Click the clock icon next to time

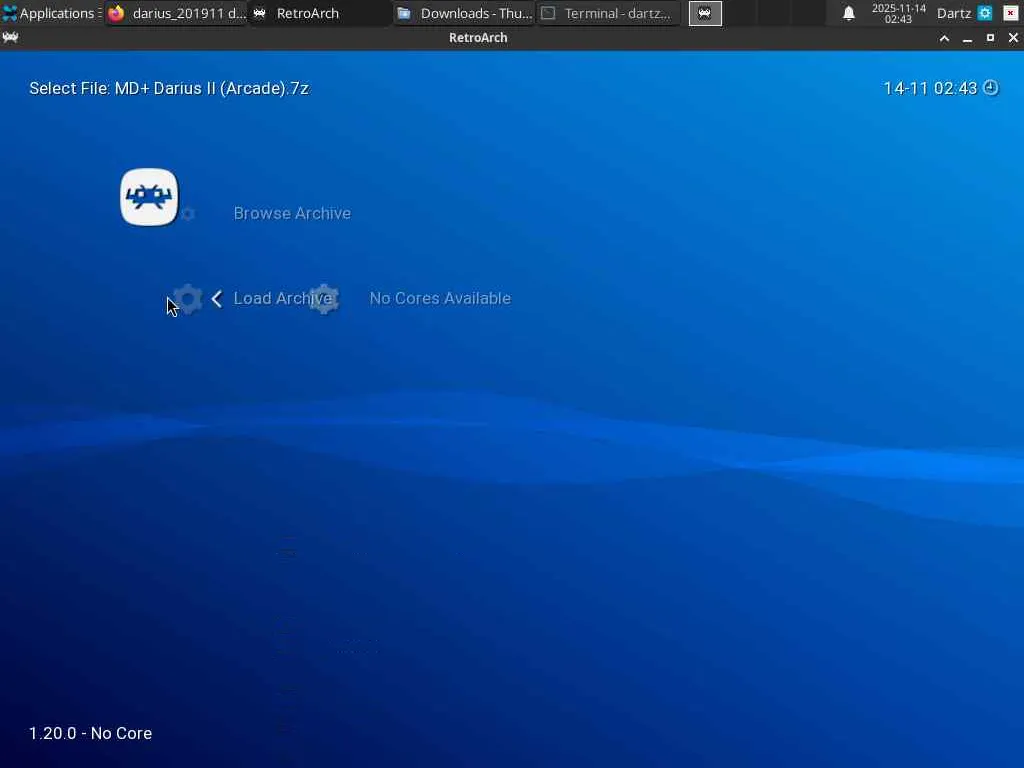pyautogui.click(x=991, y=88)
